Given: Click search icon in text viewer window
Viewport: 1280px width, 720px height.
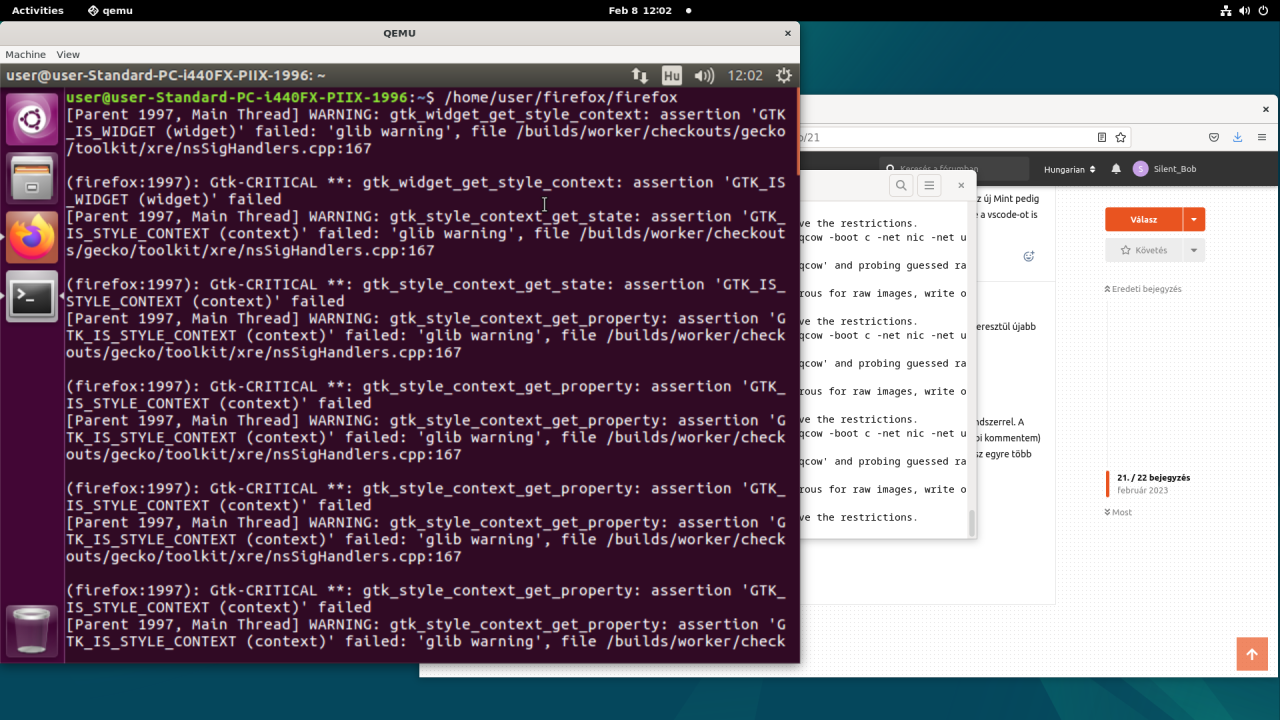Looking at the screenshot, I should tap(901, 185).
